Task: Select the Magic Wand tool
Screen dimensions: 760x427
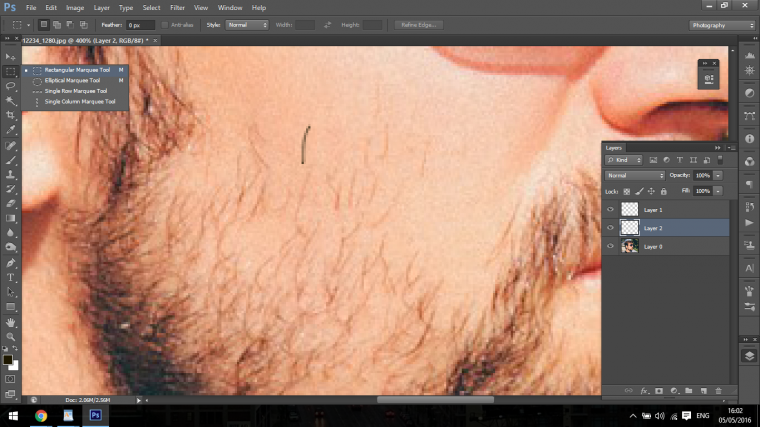Action: (10, 101)
